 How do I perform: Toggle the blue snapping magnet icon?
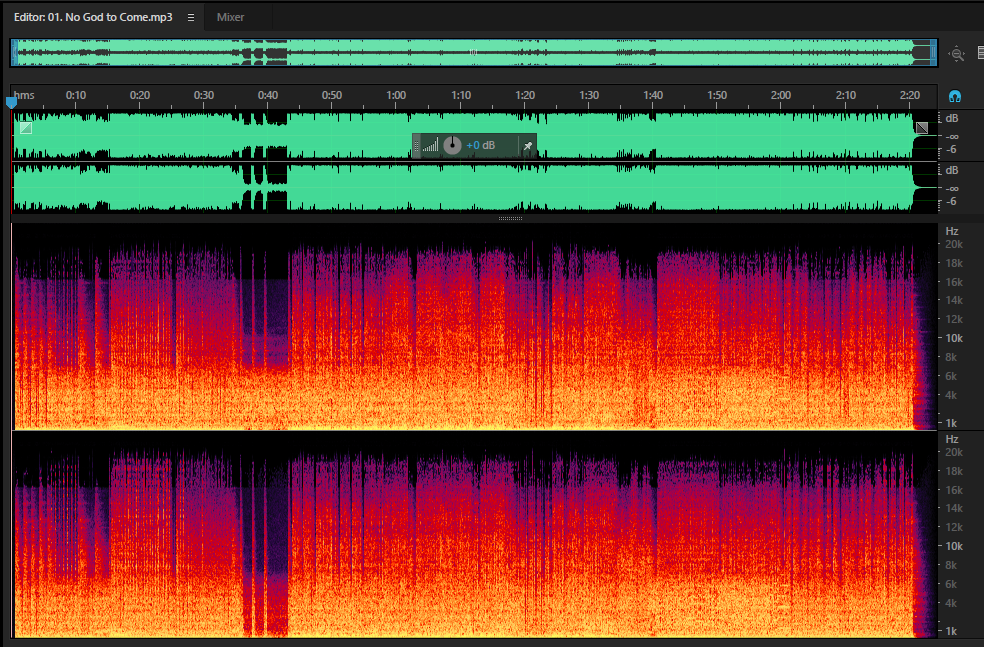pos(955,96)
